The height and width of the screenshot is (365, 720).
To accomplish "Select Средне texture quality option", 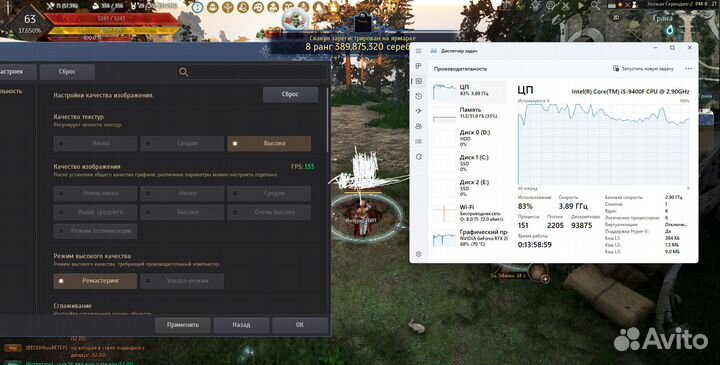I will pyautogui.click(x=182, y=143).
